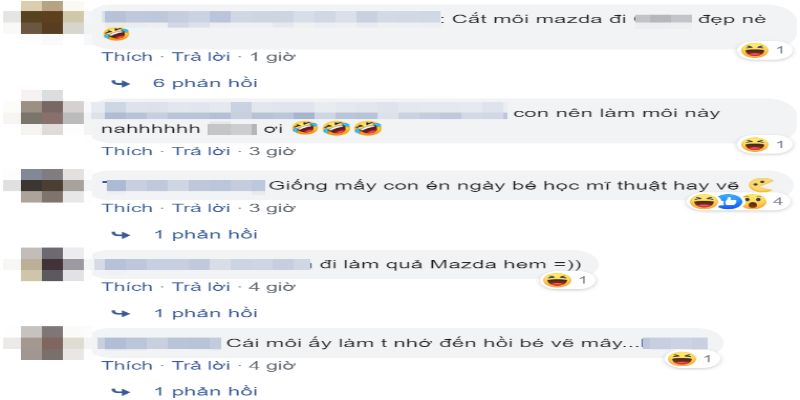Click the '1 giờ' timestamp on first comment
The height and width of the screenshot is (400, 800).
pos(272,56)
